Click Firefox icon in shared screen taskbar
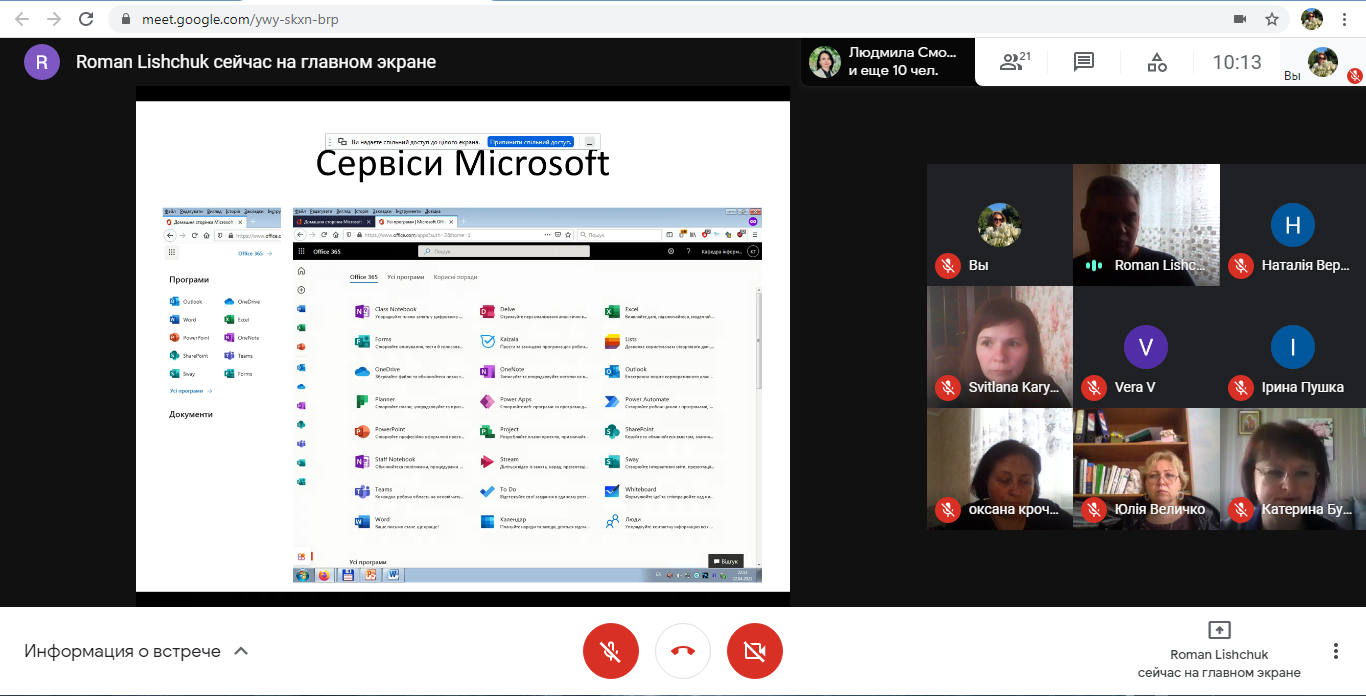The image size is (1366, 696). point(324,575)
